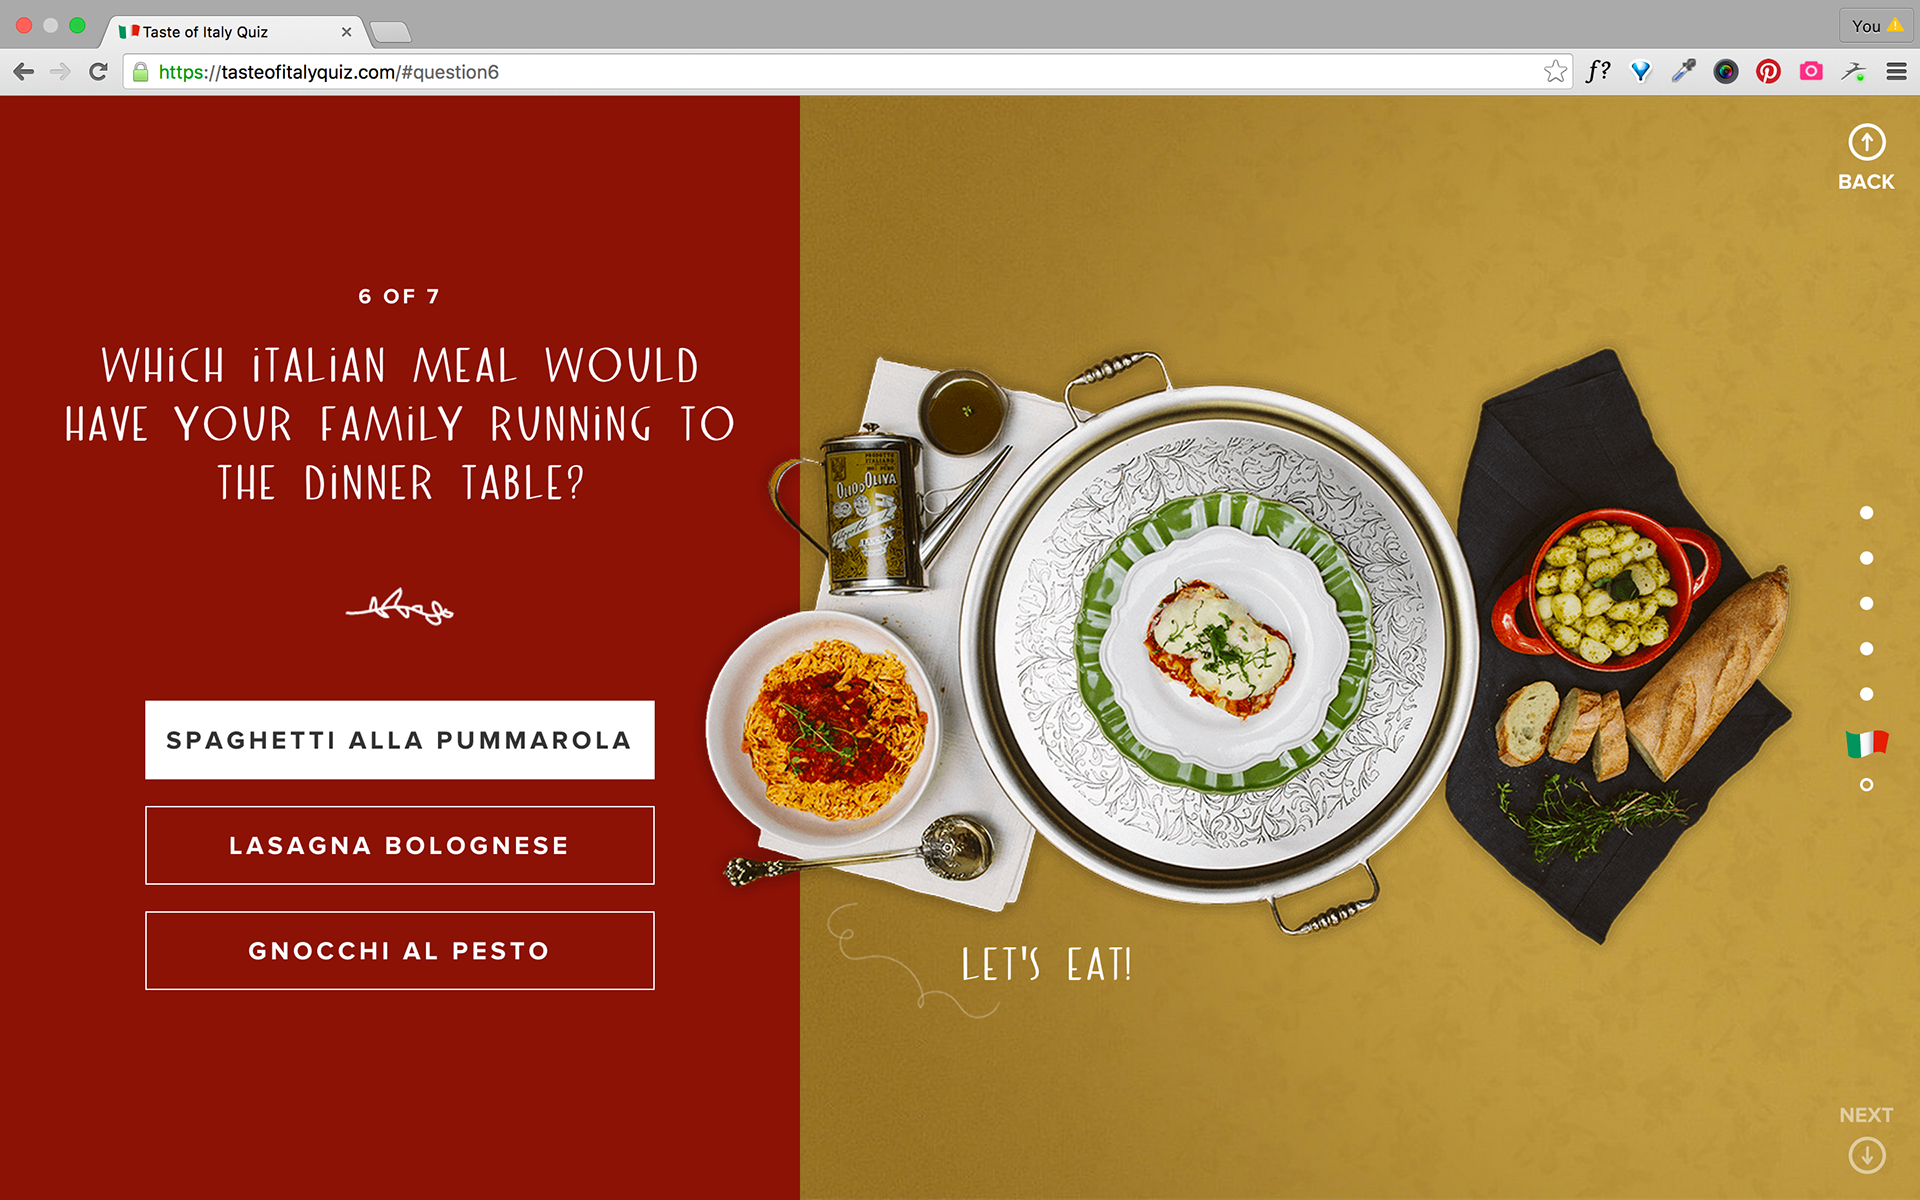The image size is (1920, 1200).
Task: Open a new blank browser tab
Action: click(x=391, y=33)
